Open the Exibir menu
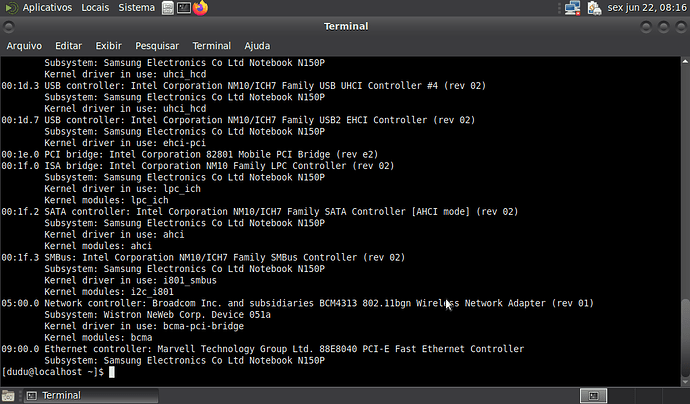690x404 pixels. coord(108,46)
